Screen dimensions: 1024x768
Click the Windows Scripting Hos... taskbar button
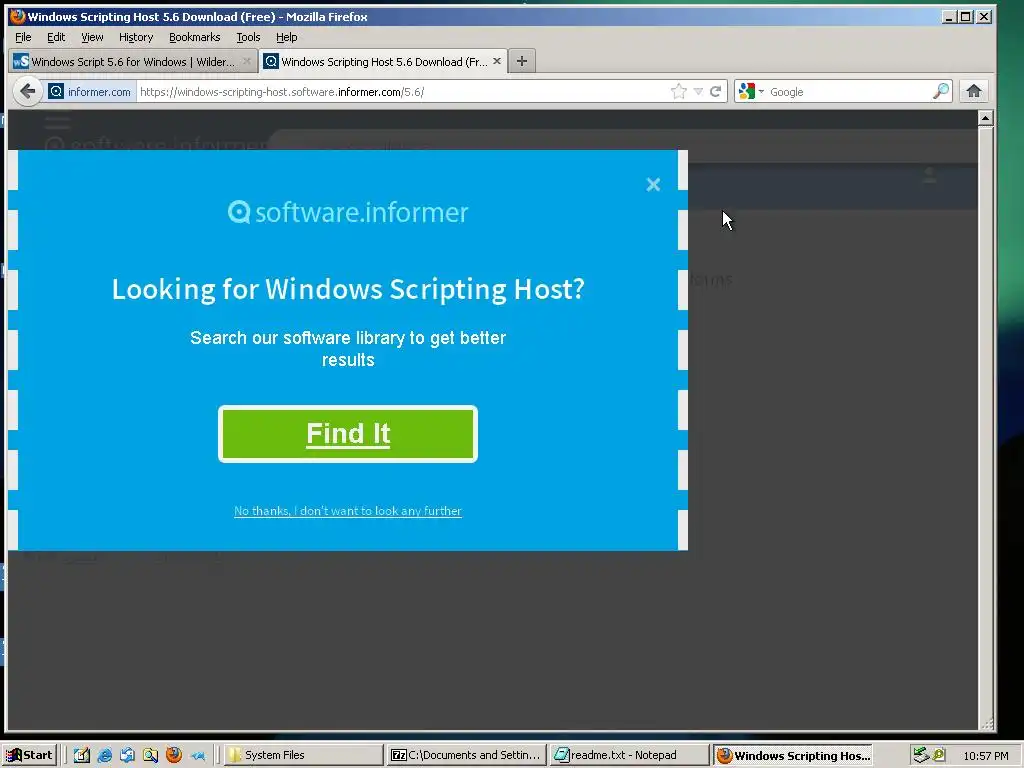pos(792,755)
